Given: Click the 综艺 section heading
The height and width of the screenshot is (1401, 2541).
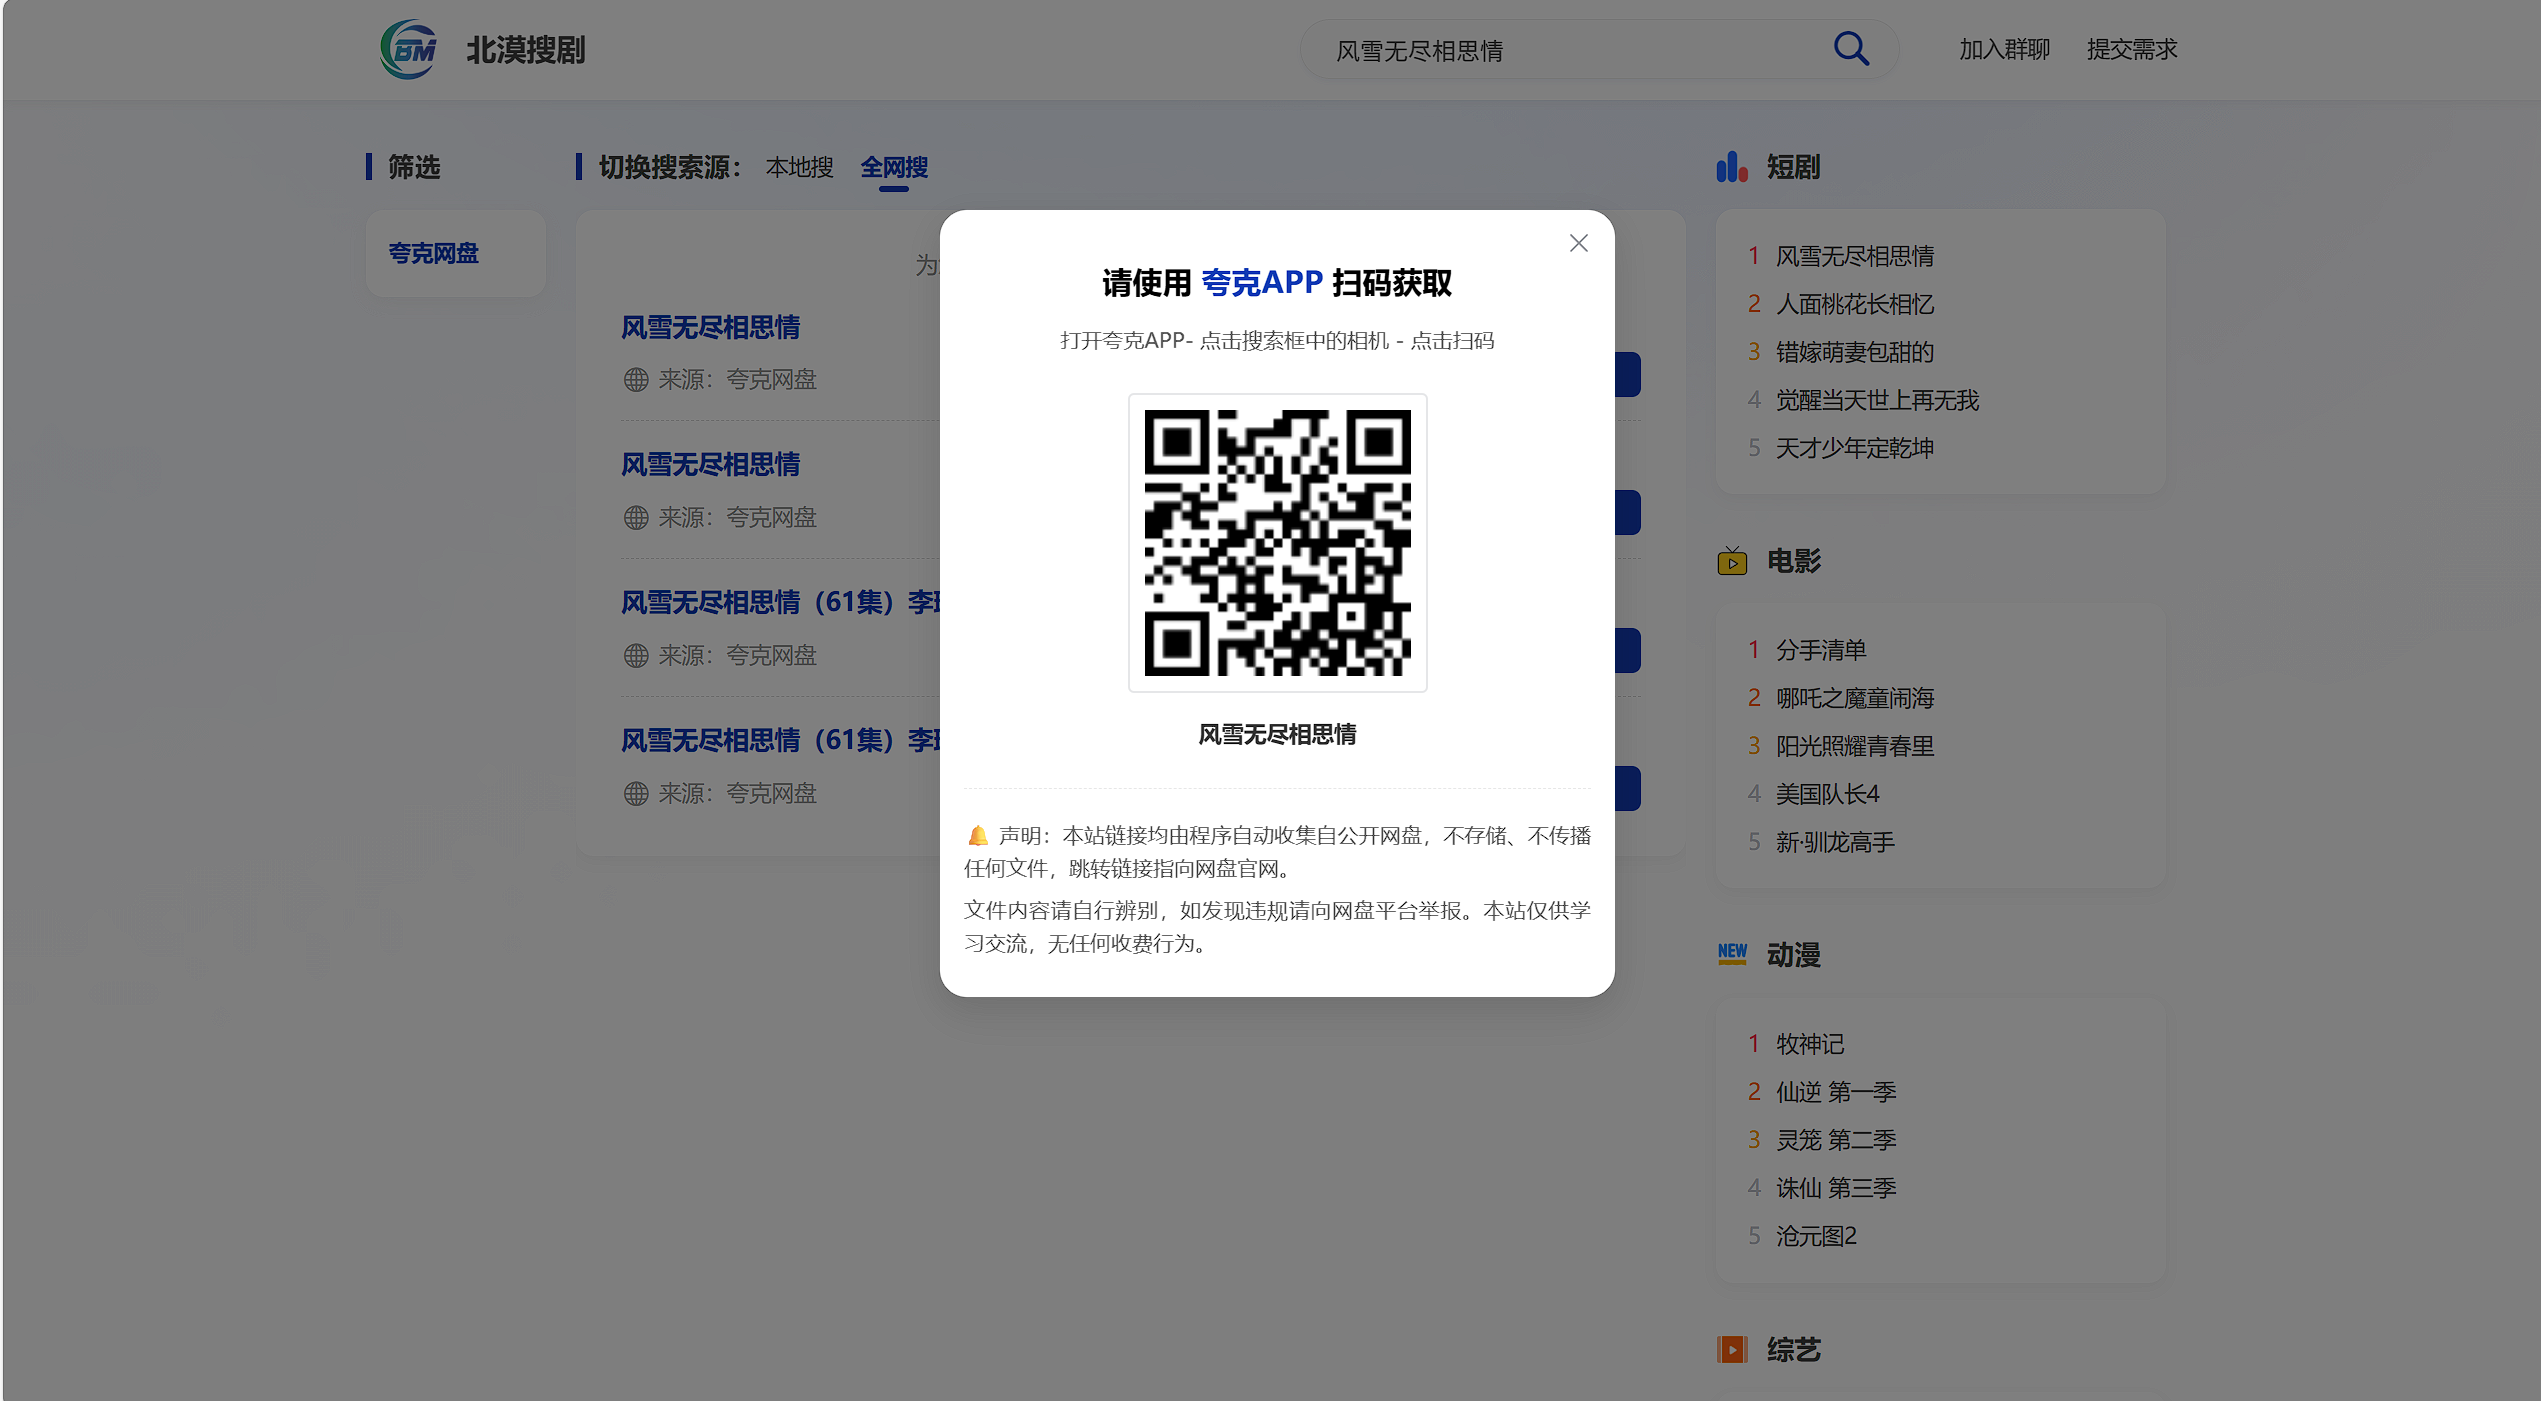Looking at the screenshot, I should click(1794, 1350).
